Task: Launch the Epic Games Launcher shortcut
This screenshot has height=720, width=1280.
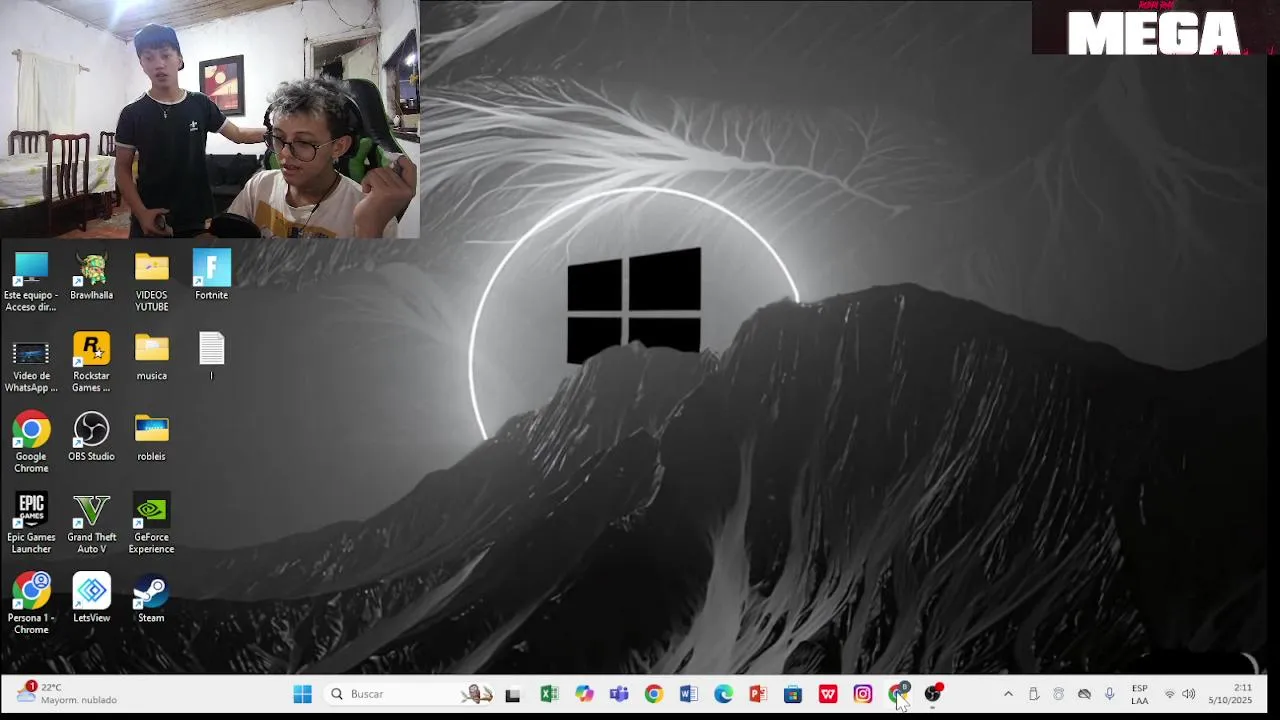Action: coord(31,524)
